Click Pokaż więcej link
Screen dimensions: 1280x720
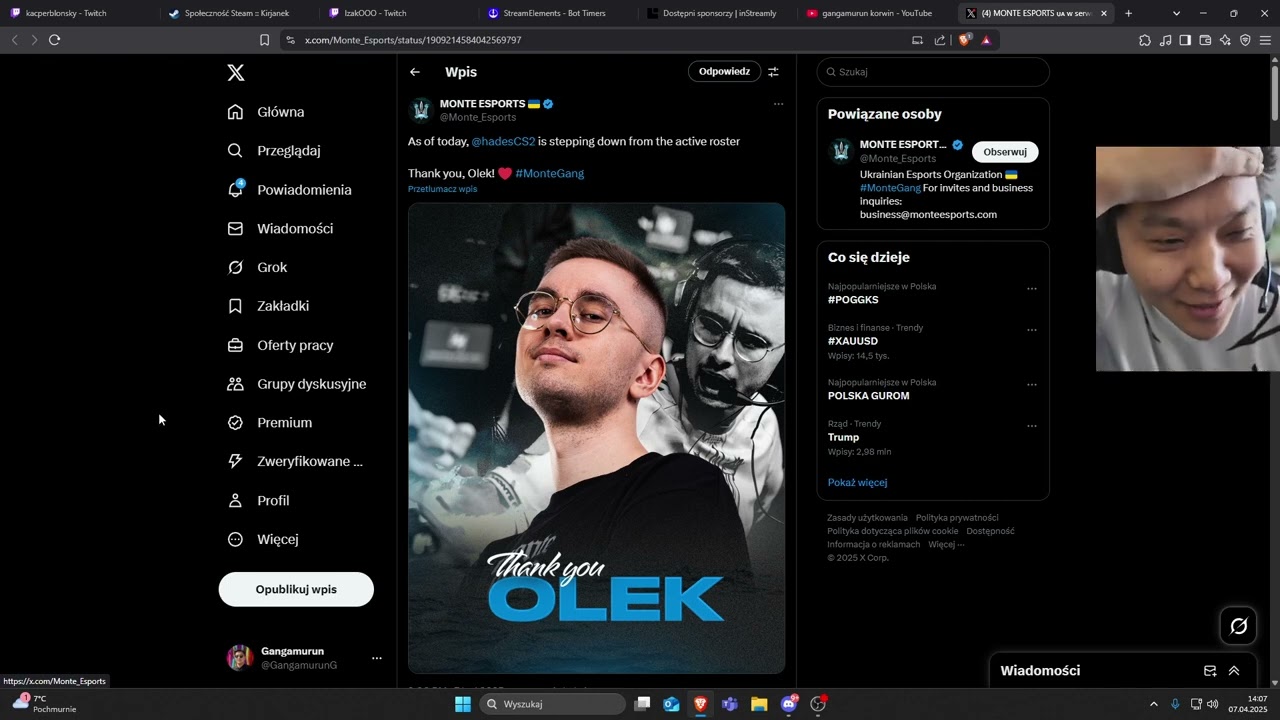857,482
